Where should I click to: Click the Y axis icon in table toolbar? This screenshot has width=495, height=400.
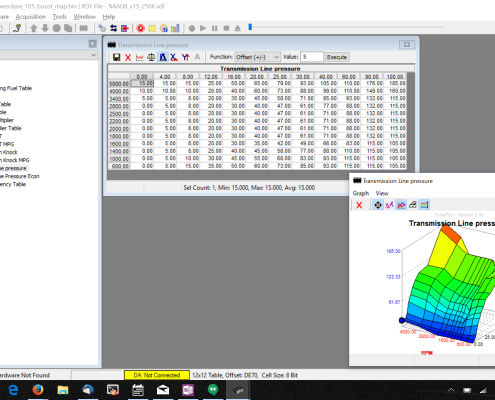(x=186, y=57)
